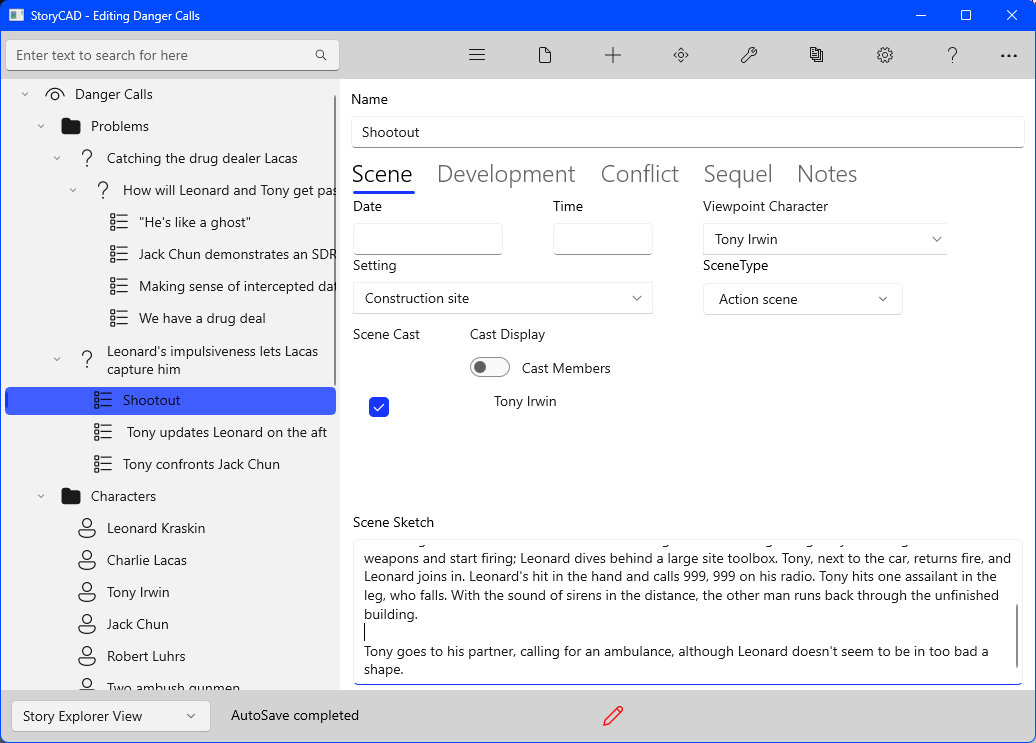The image size is (1036, 743).
Task: Click the wrench tools icon
Action: (749, 55)
